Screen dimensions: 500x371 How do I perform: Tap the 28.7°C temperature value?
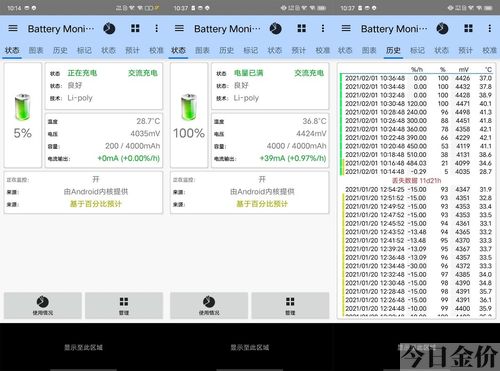148,121
